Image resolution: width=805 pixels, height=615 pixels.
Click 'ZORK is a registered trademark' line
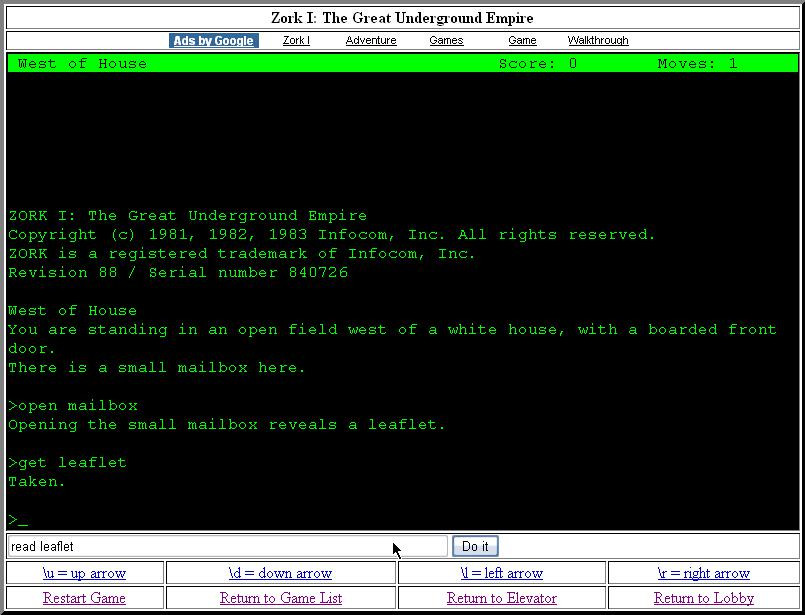coord(242,254)
